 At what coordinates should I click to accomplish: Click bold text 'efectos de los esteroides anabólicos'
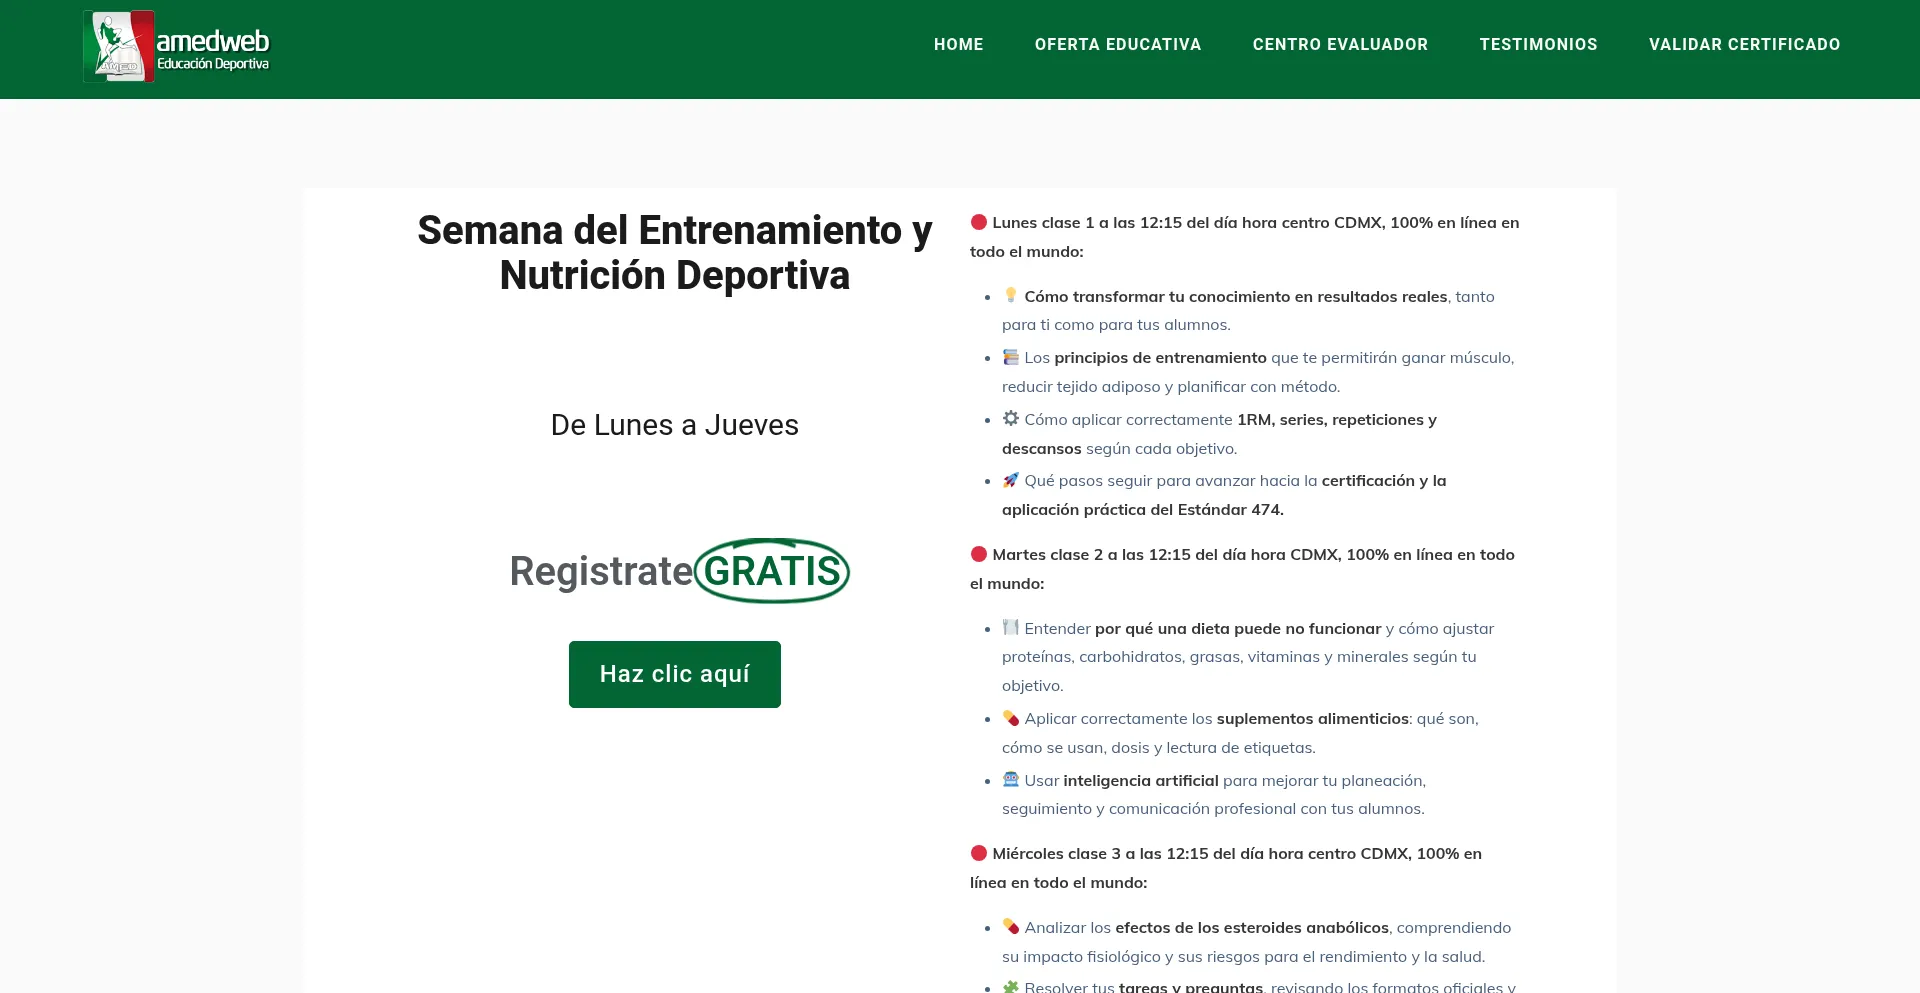coord(1252,928)
